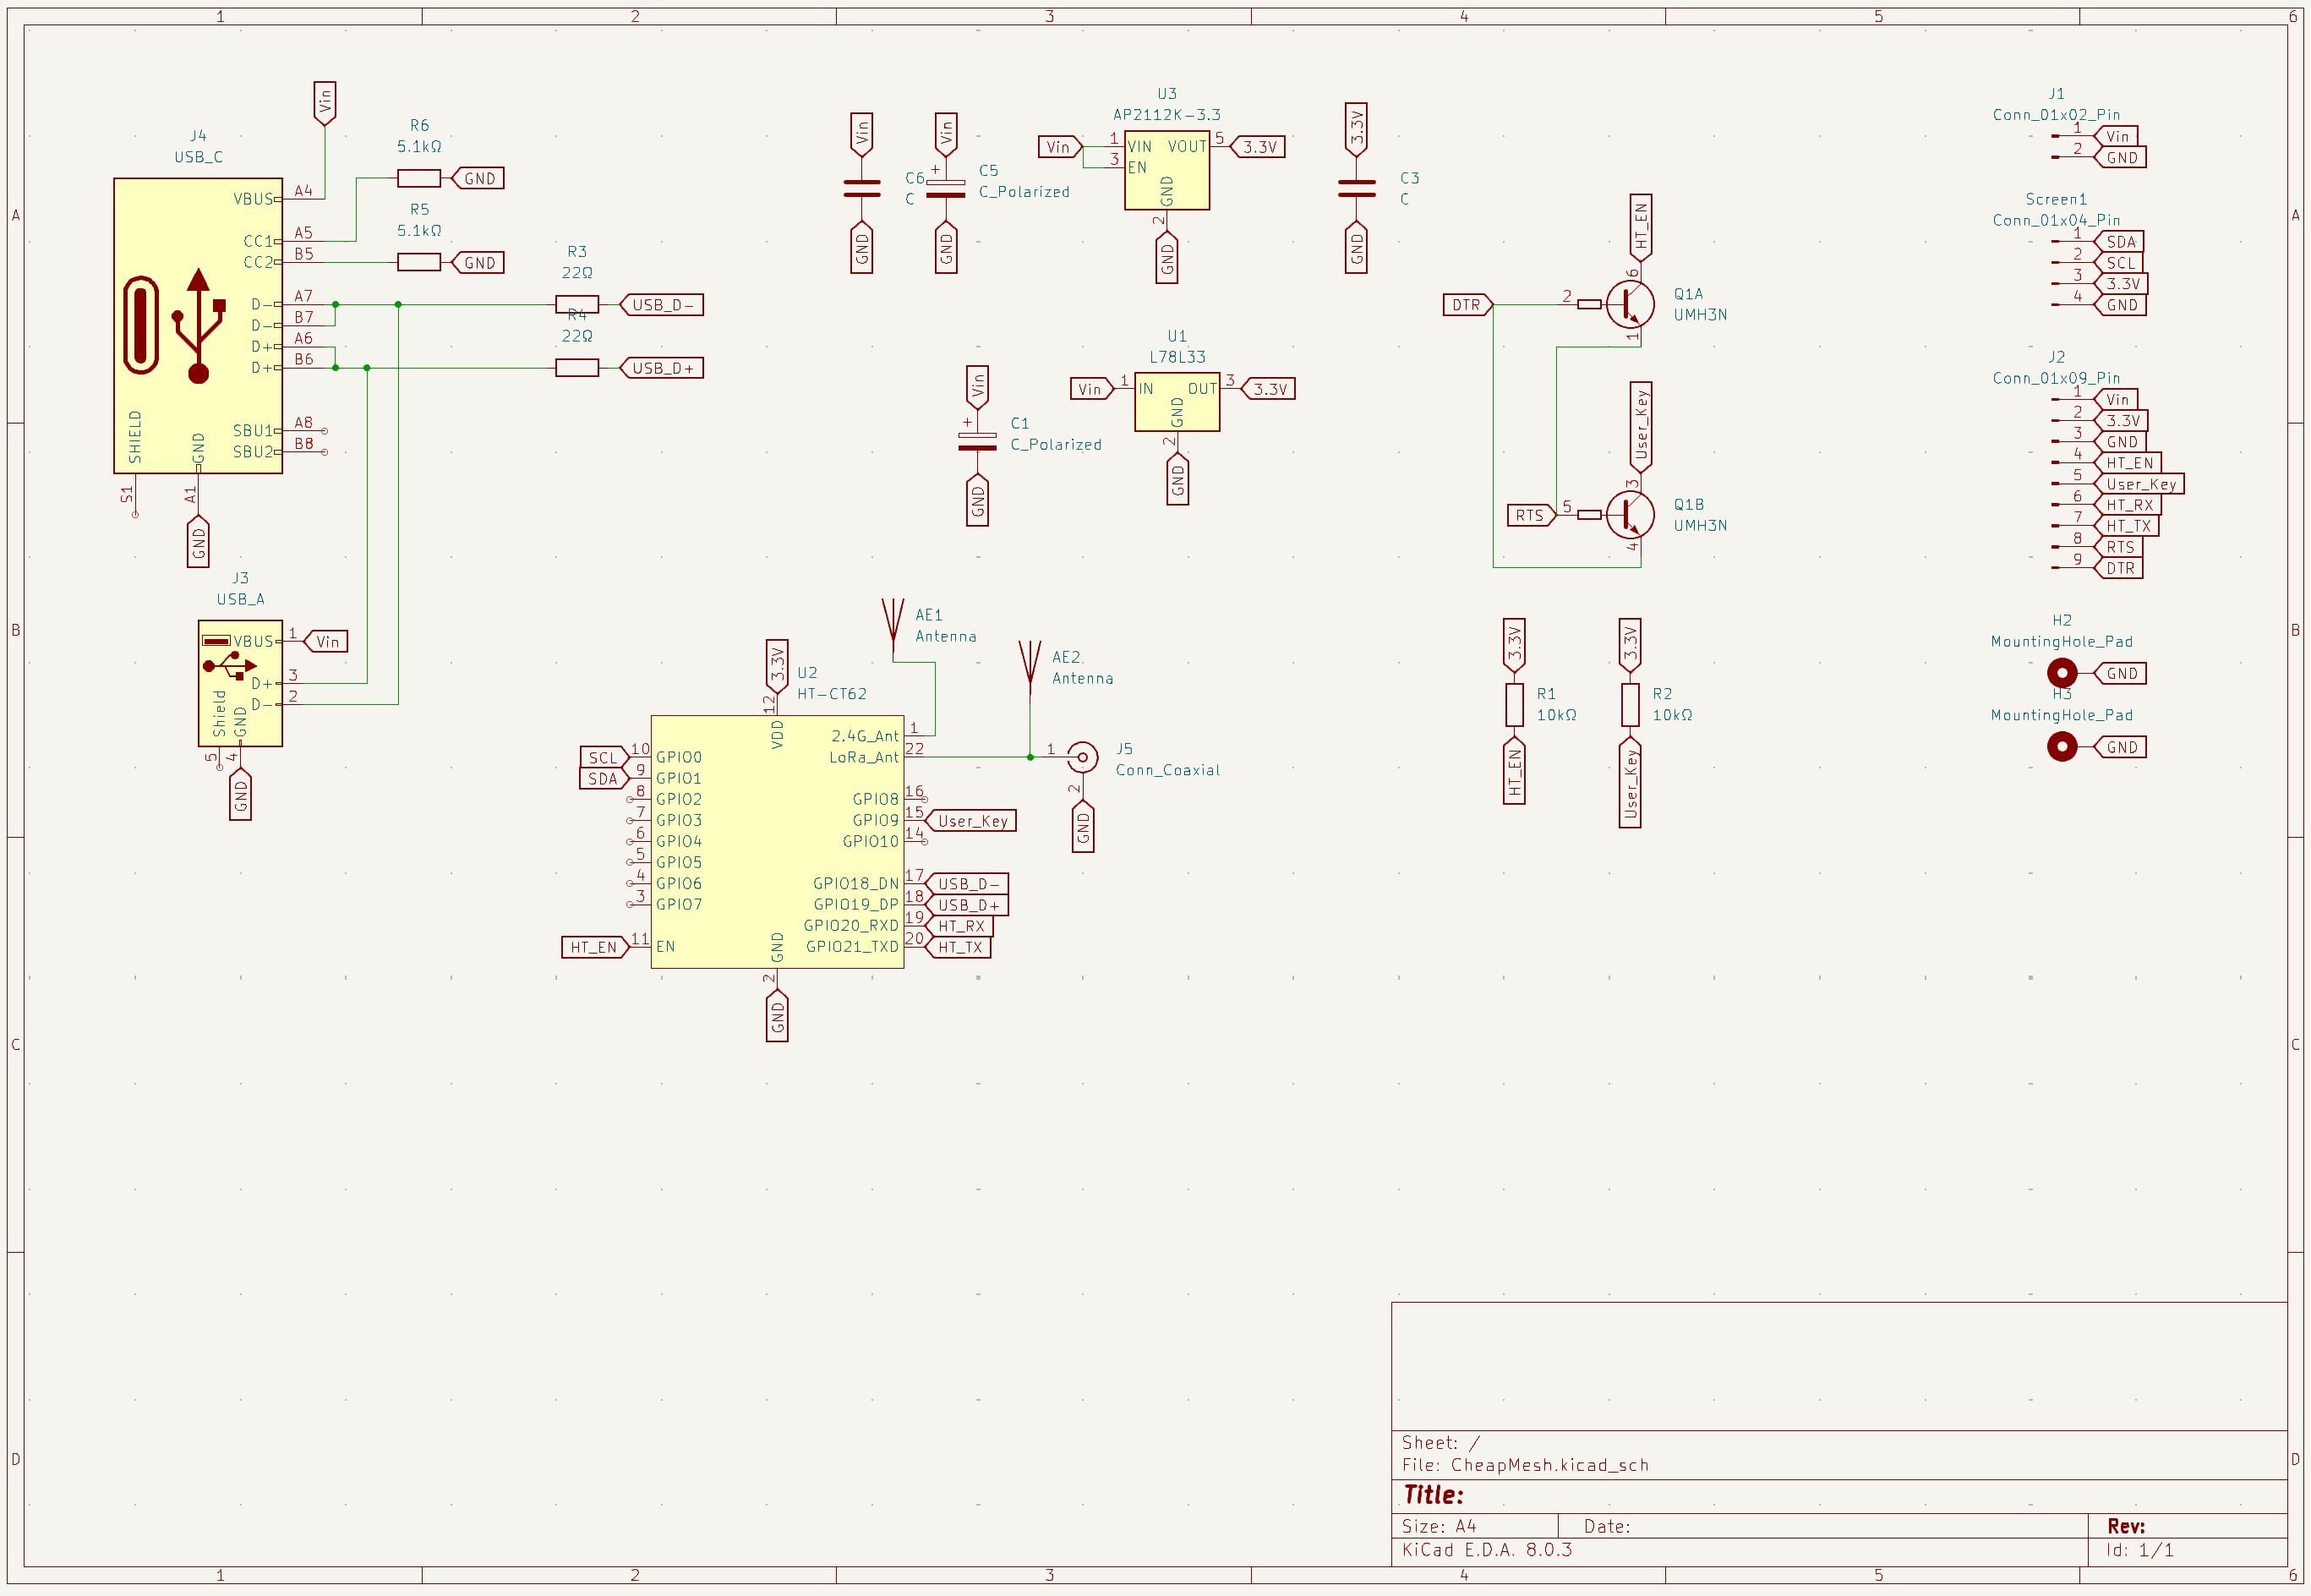Viewport: 2311px width, 1596px height.
Task: Click the SCL label on Screen1 pin 2
Action: (2120, 263)
